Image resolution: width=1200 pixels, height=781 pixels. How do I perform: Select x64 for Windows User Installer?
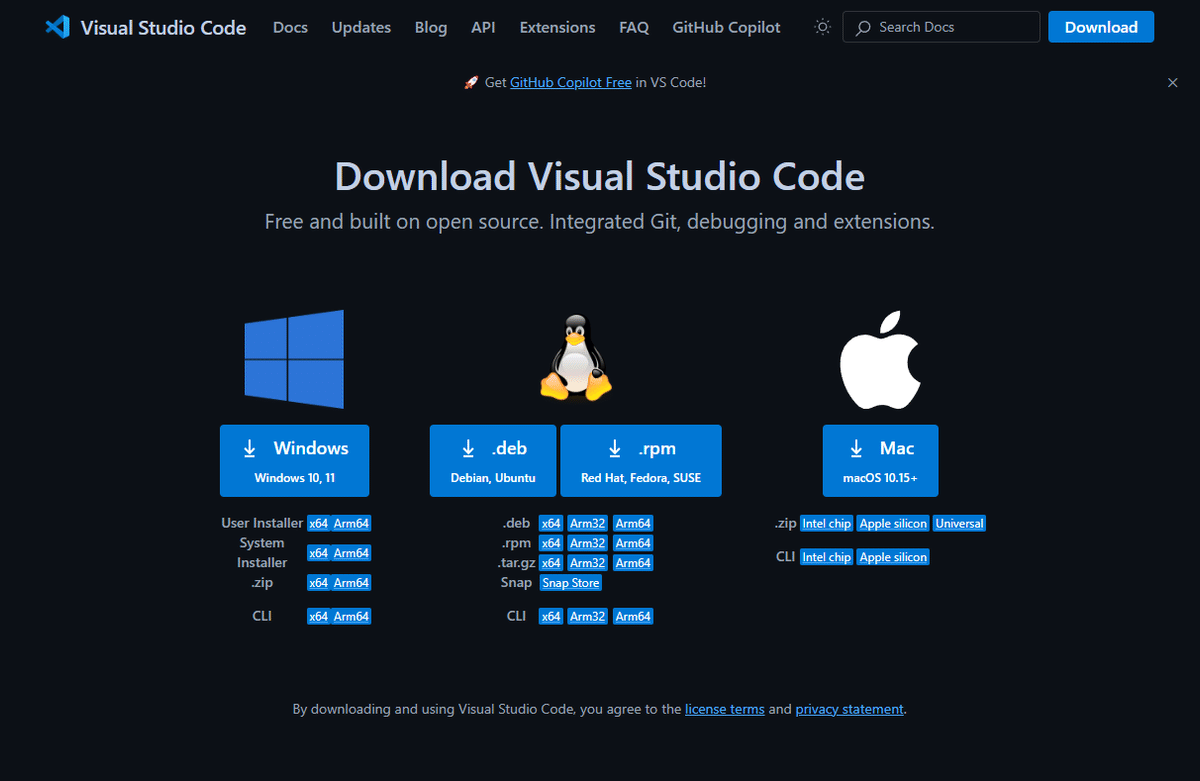(318, 523)
